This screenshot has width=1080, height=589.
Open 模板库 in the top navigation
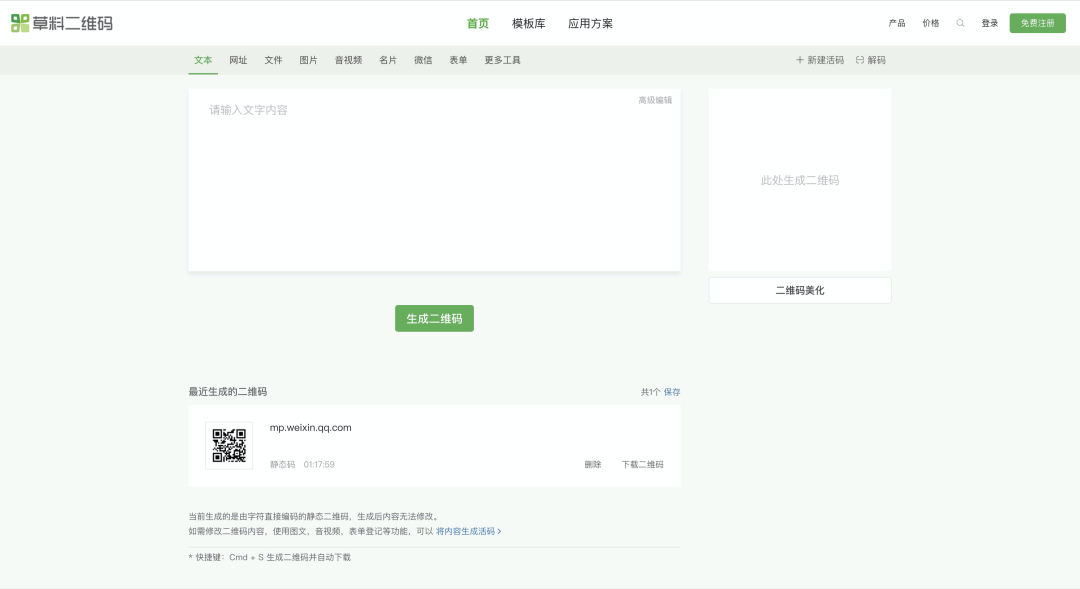coord(528,23)
